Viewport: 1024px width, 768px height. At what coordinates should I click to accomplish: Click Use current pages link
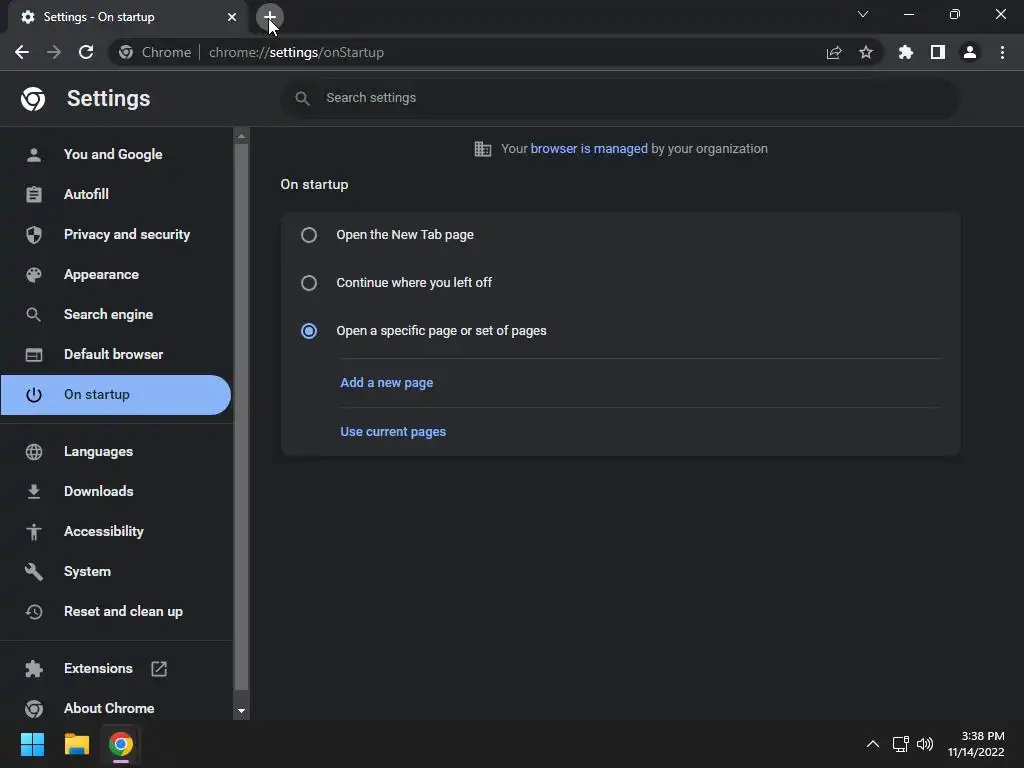tap(393, 432)
